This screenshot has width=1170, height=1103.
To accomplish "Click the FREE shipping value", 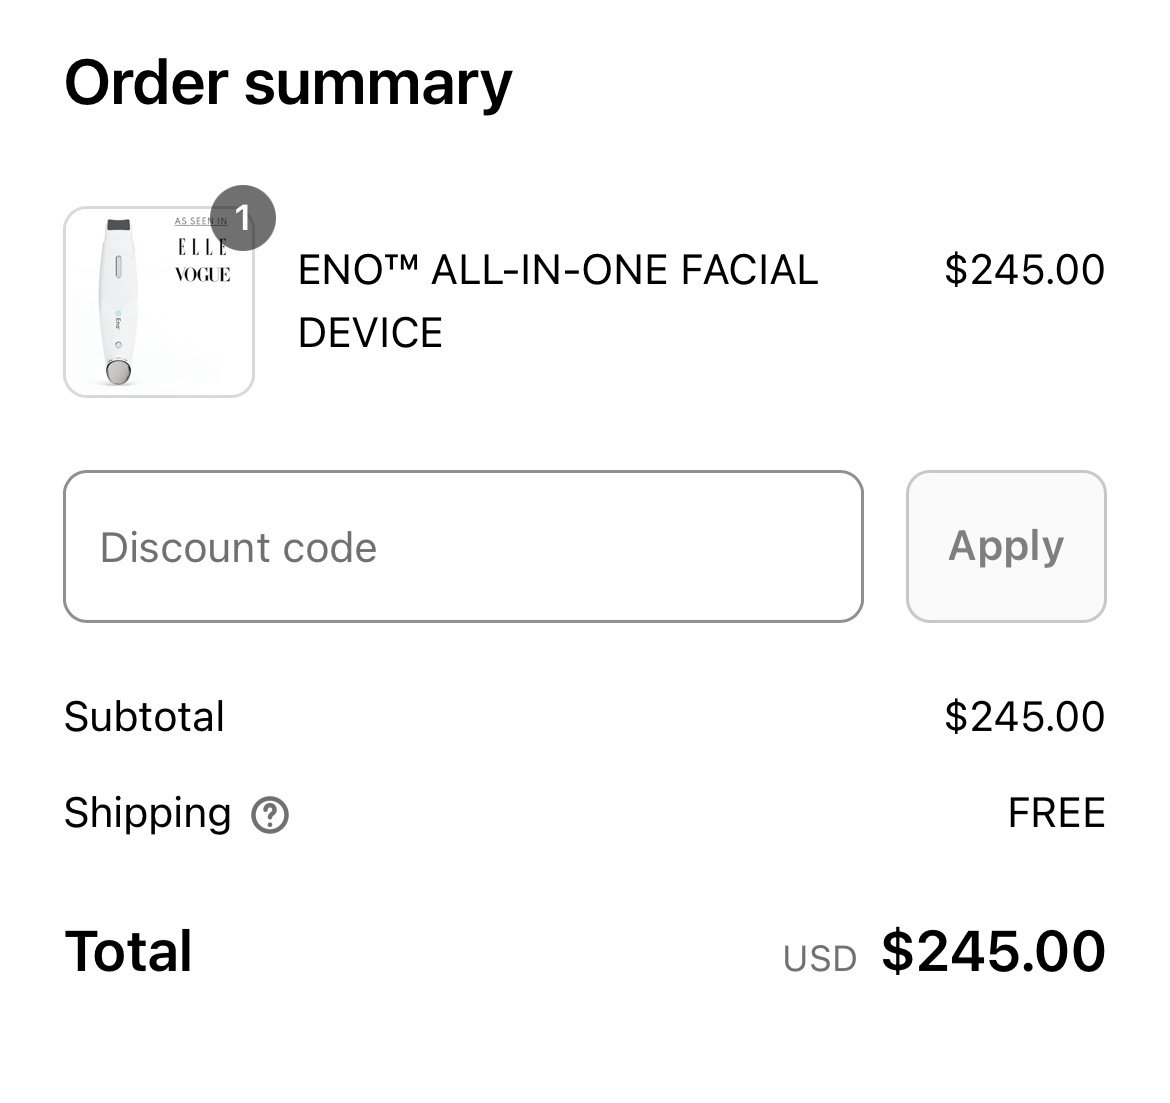I will (1057, 813).
